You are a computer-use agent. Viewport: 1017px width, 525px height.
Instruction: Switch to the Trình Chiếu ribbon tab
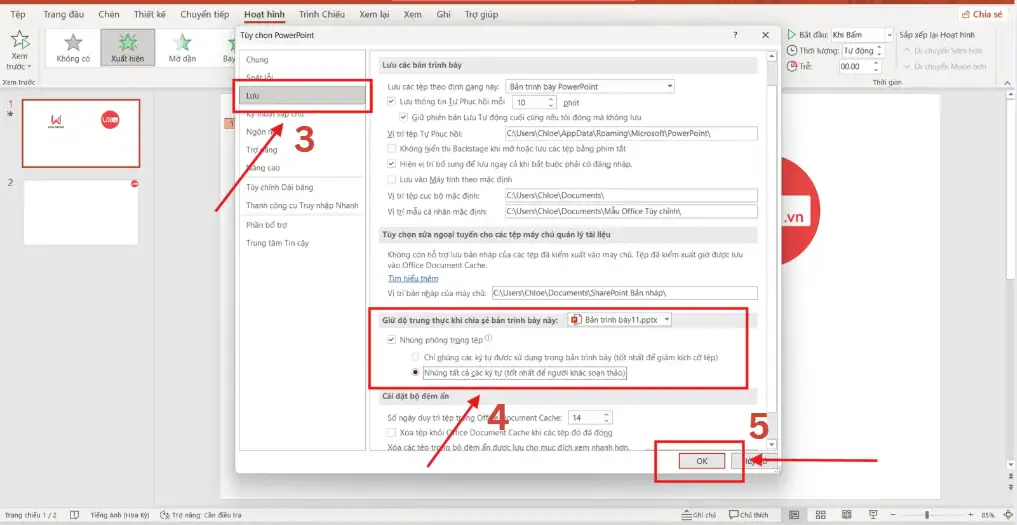(322, 14)
